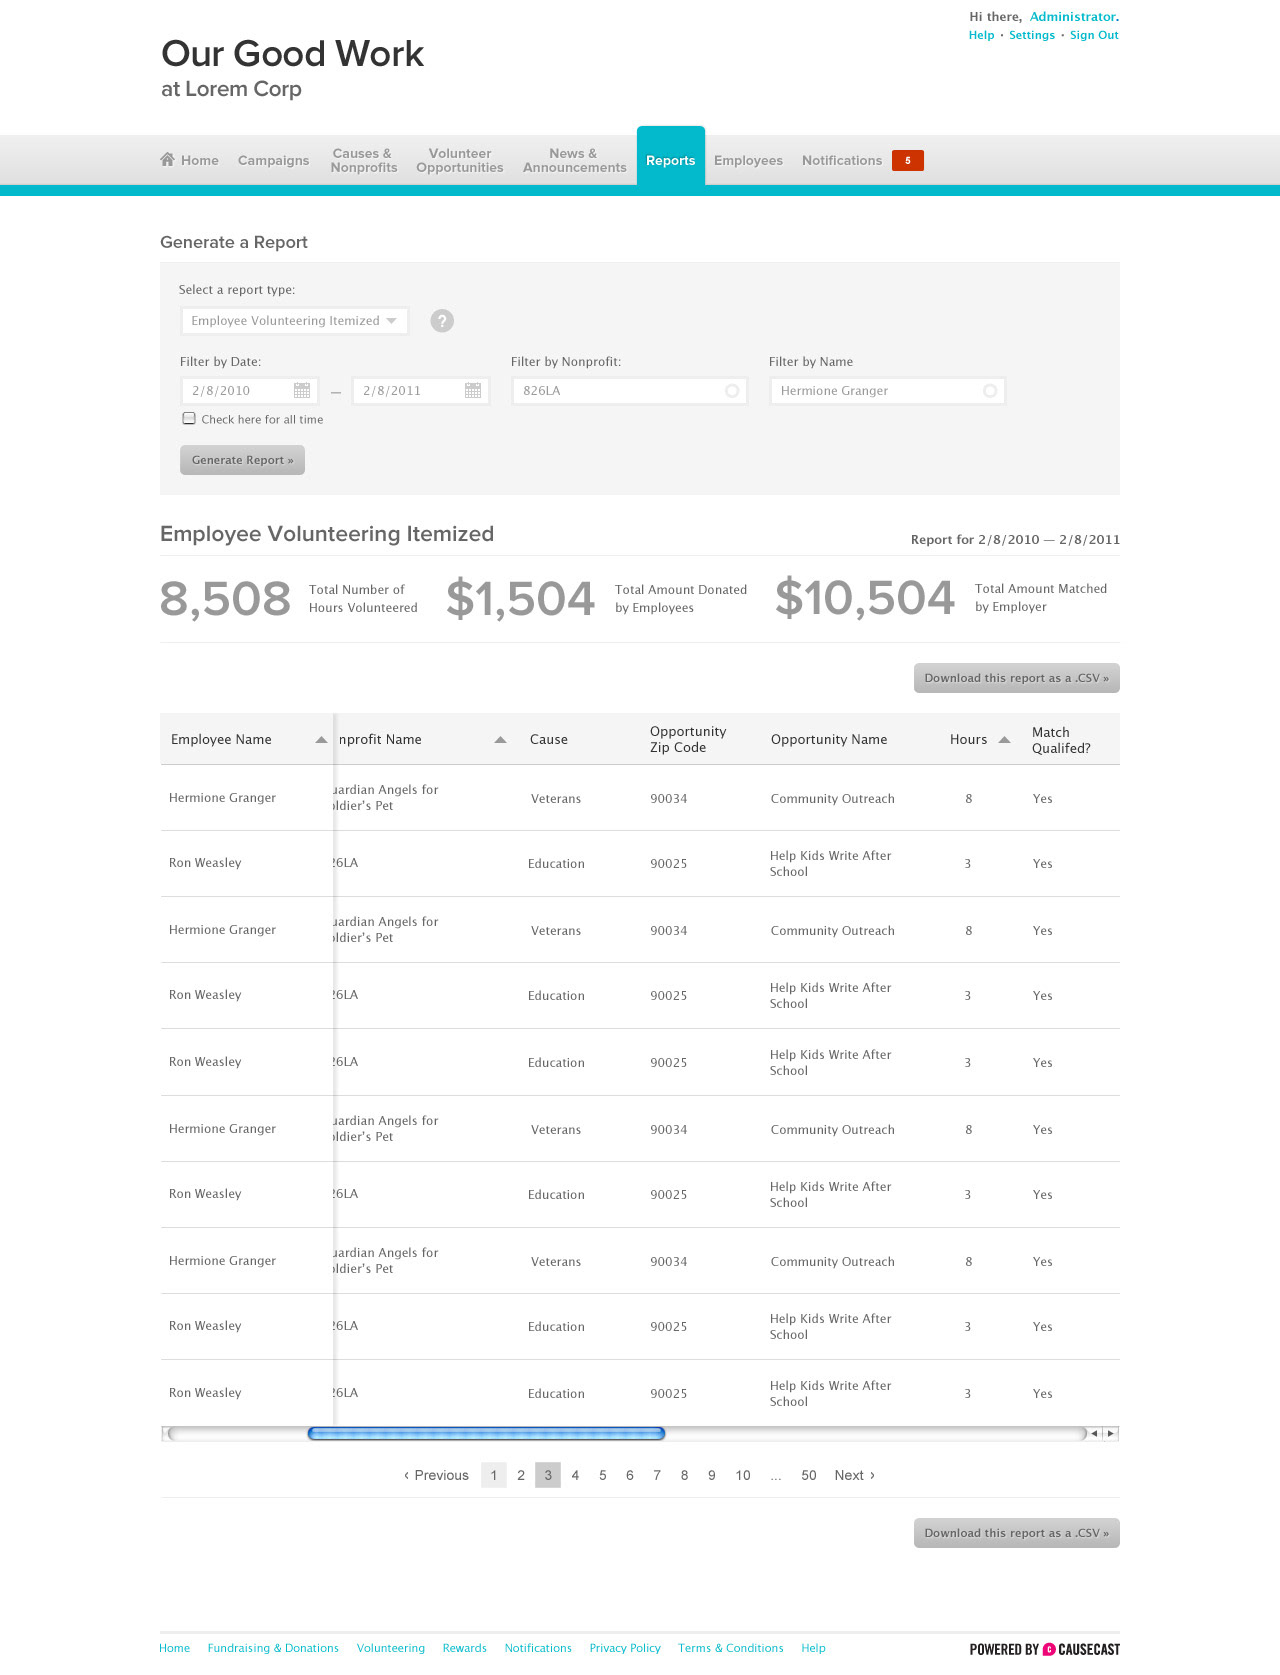This screenshot has width=1280, height=1675.
Task: Click the circle icon in nonprofit filter
Action: 732,391
